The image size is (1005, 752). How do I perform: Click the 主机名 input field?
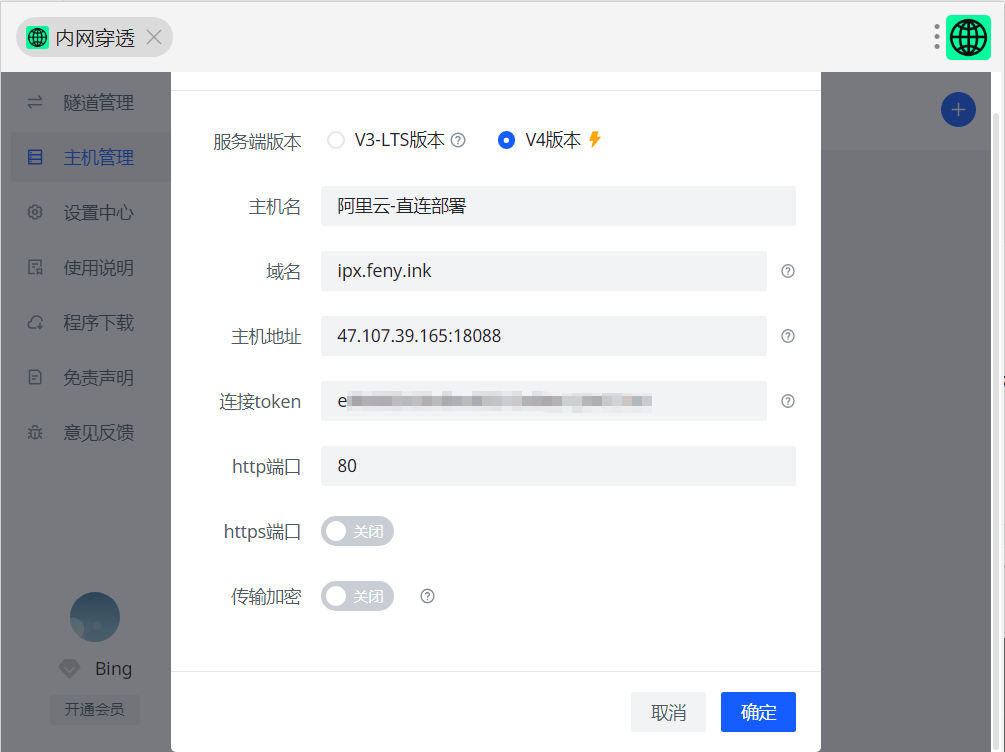pyautogui.click(x=558, y=206)
